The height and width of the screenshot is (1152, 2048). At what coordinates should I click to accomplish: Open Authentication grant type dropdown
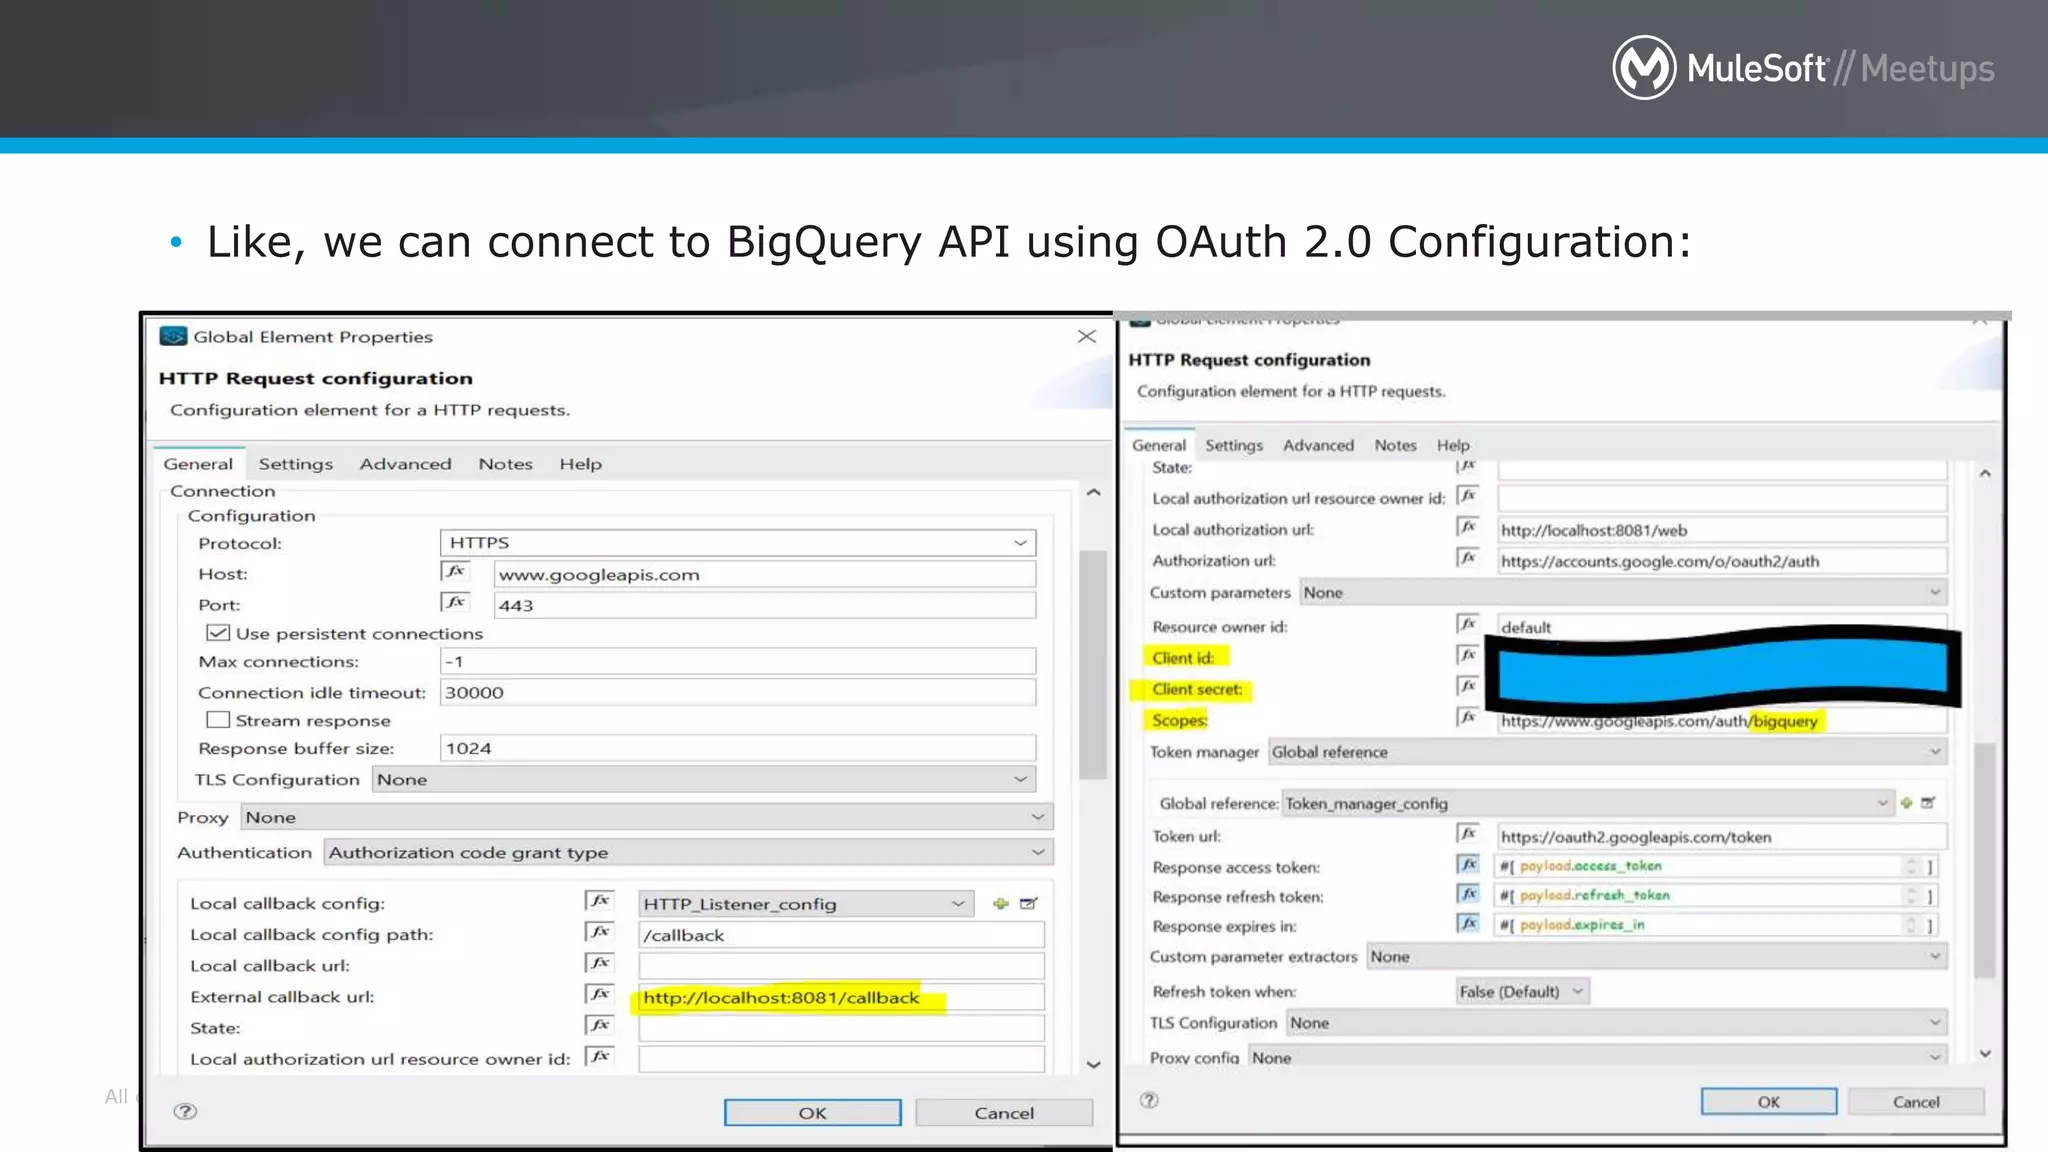pos(688,852)
